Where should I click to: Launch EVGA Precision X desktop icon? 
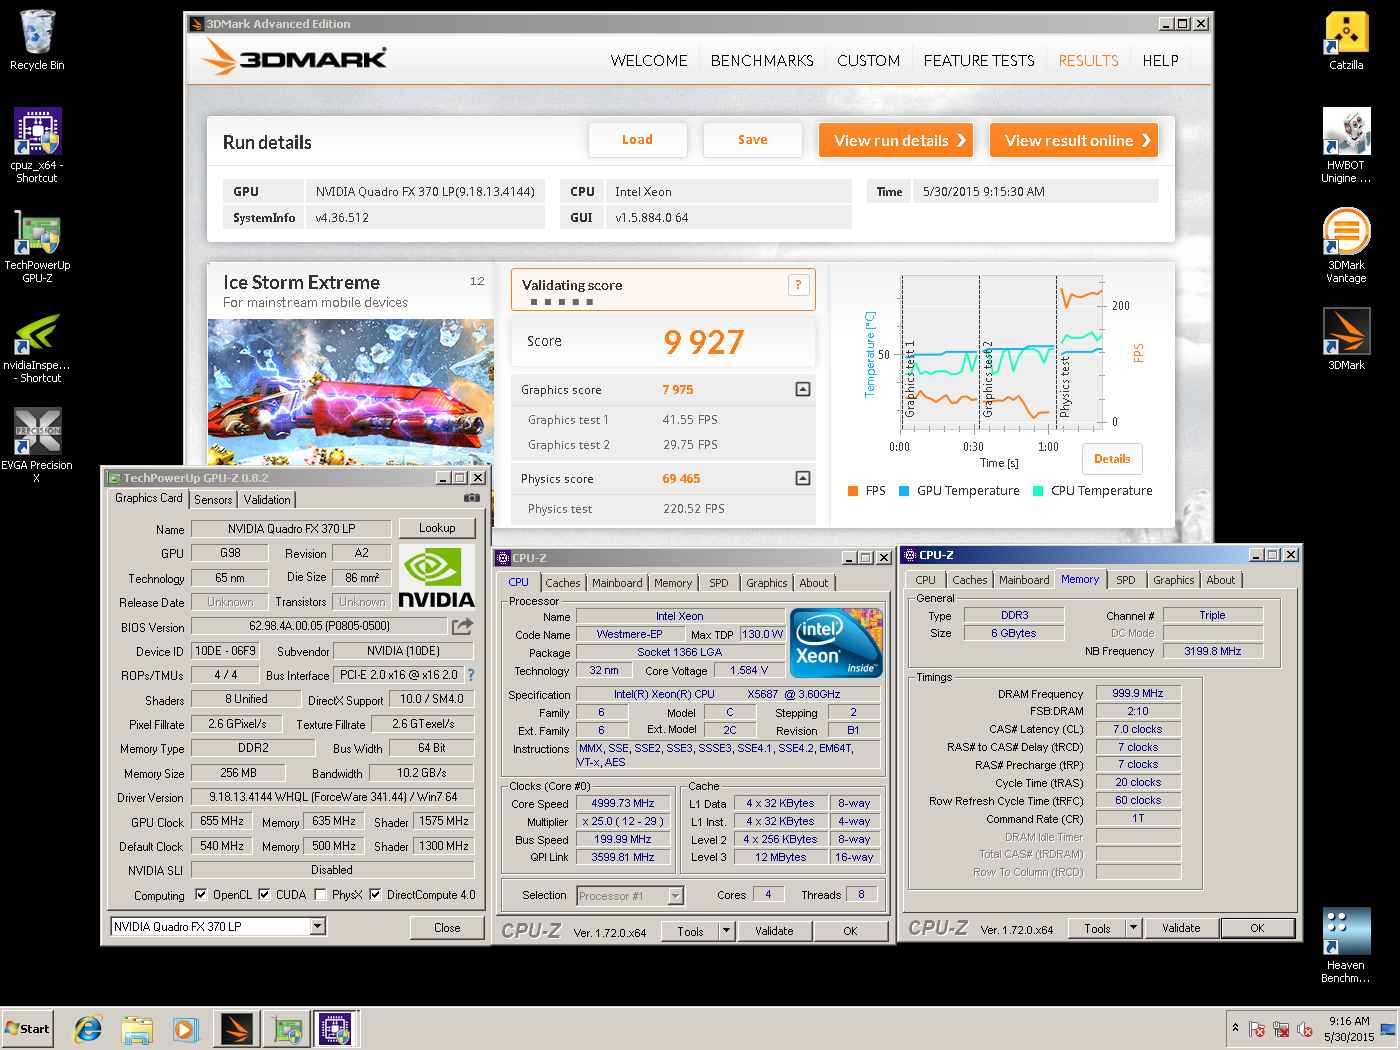(x=37, y=445)
